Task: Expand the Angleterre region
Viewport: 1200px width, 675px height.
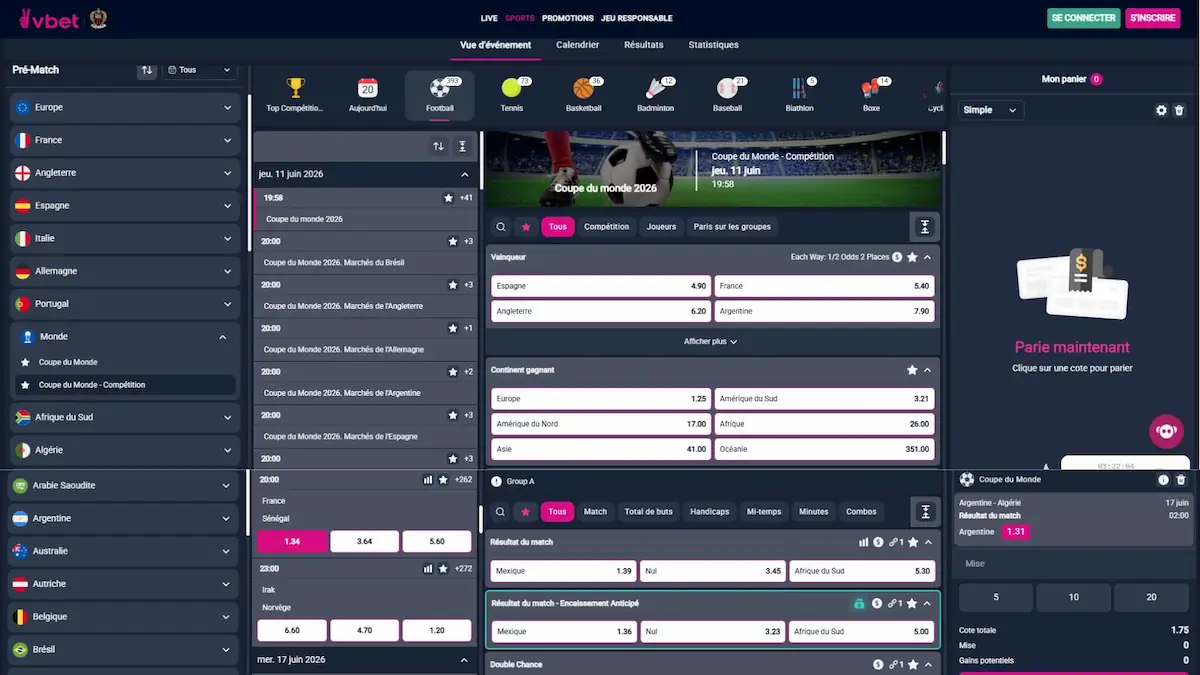Action: point(125,173)
